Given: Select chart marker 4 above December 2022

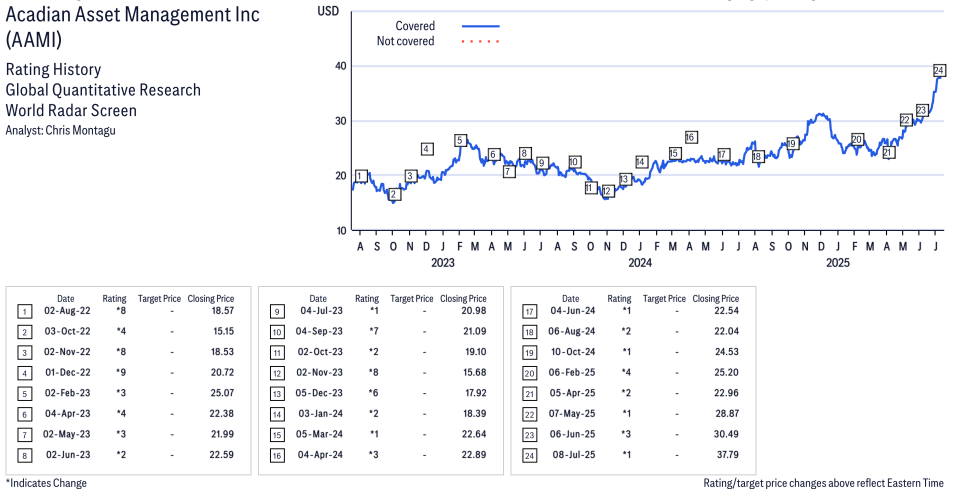Looking at the screenshot, I should coord(427,149).
